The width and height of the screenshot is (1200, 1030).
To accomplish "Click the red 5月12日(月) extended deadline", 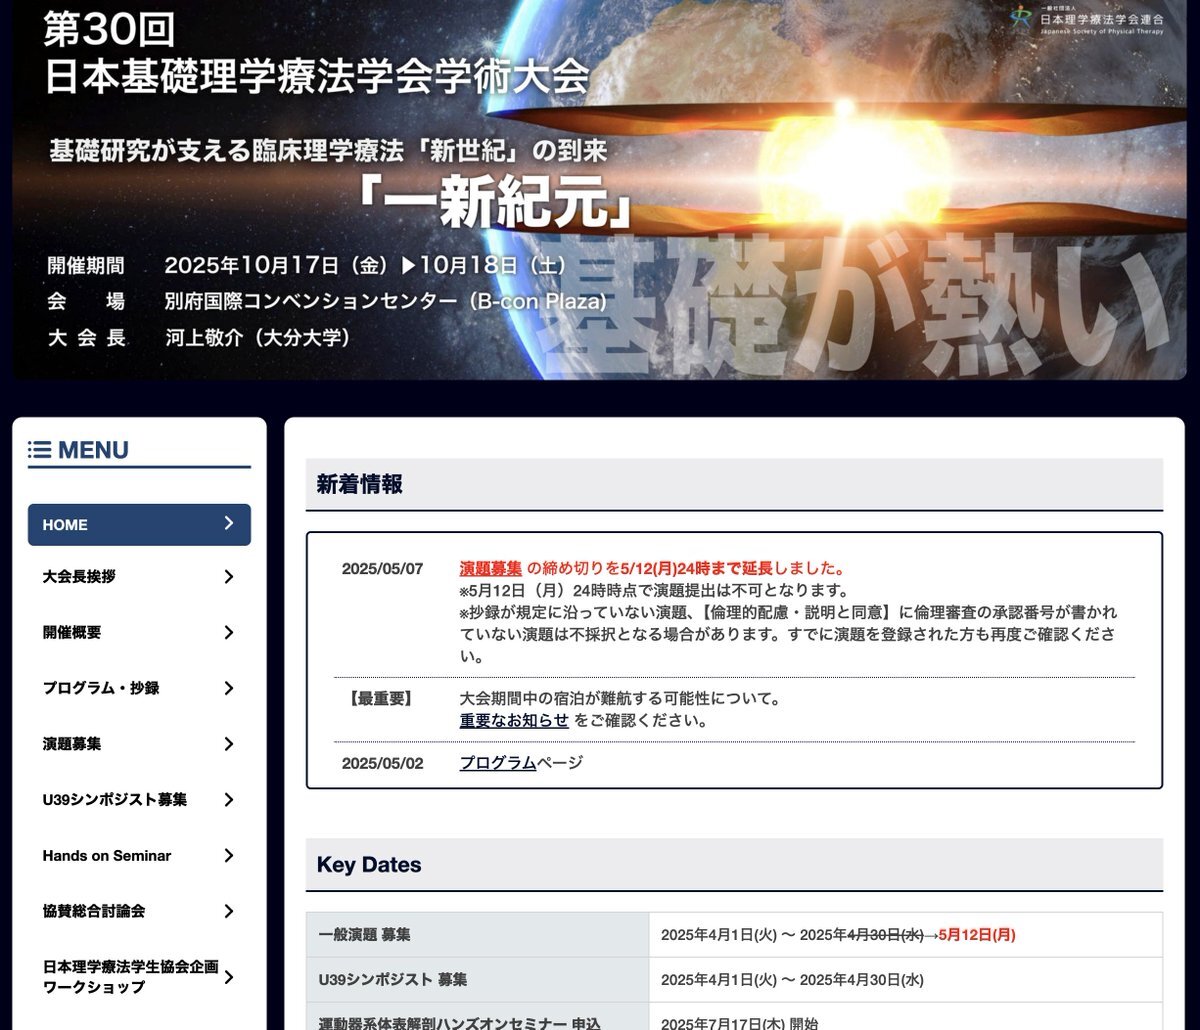I will coord(977,935).
